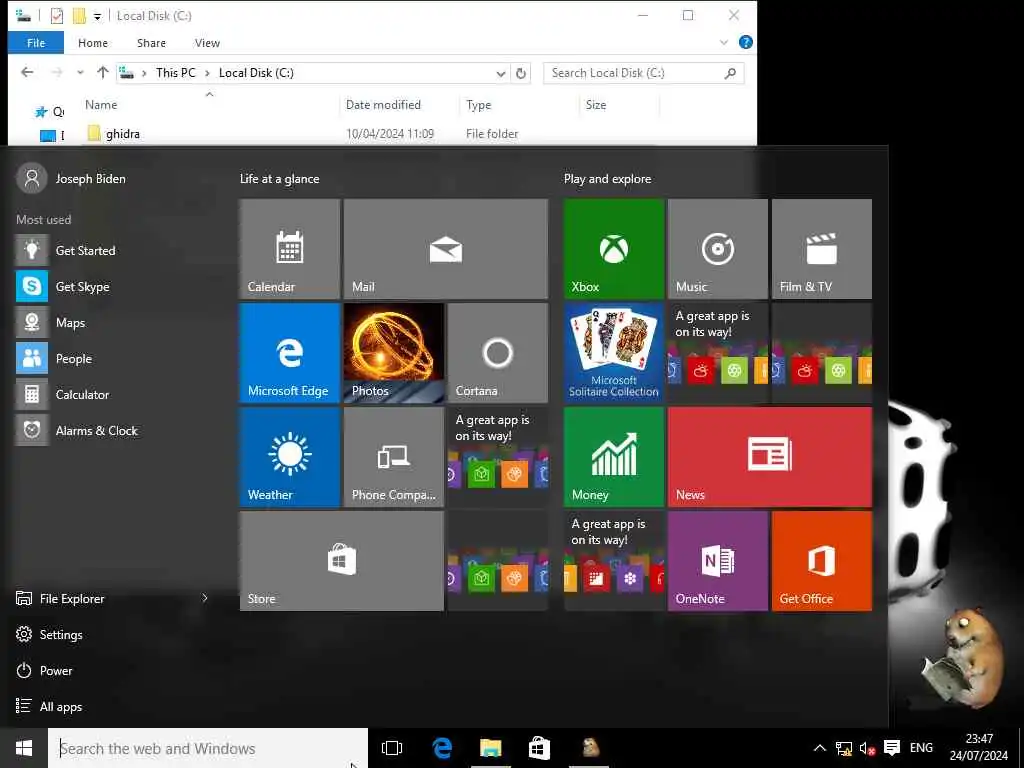Click This PC in address breadcrumb
Image resolution: width=1024 pixels, height=768 pixels.
pos(176,72)
